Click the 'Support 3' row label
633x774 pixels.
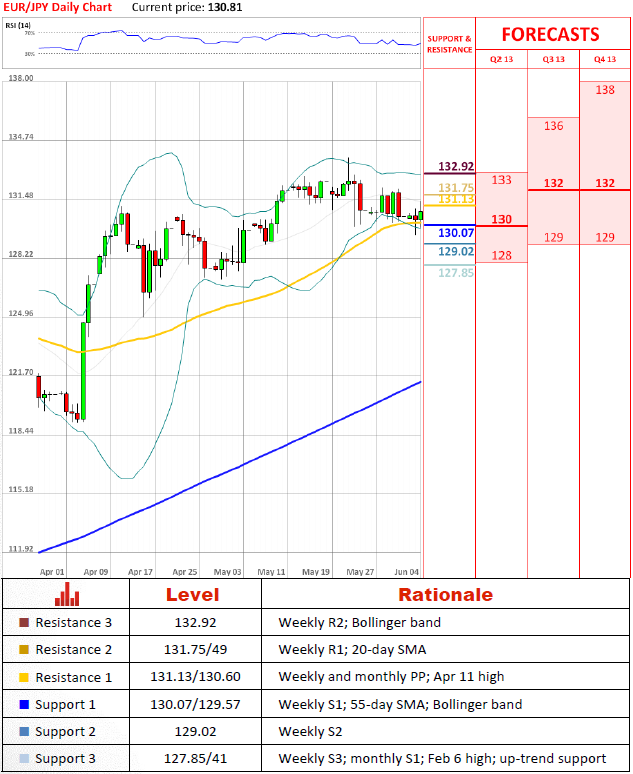(65, 759)
